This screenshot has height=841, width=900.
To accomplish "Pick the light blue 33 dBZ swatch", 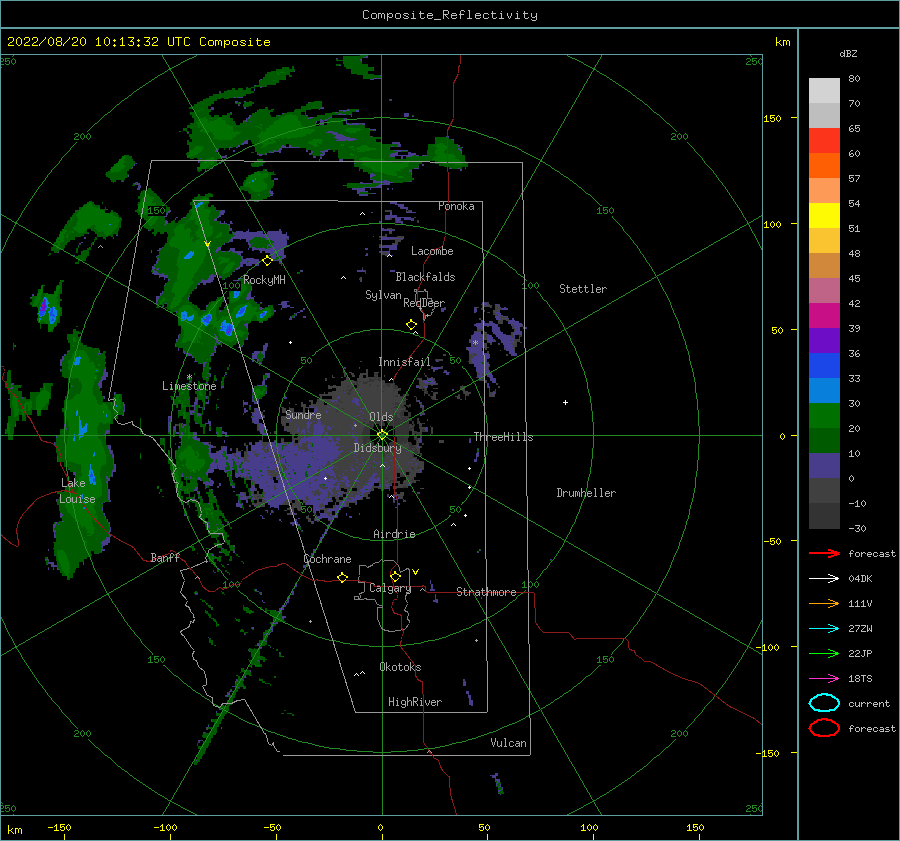I will click(x=824, y=390).
